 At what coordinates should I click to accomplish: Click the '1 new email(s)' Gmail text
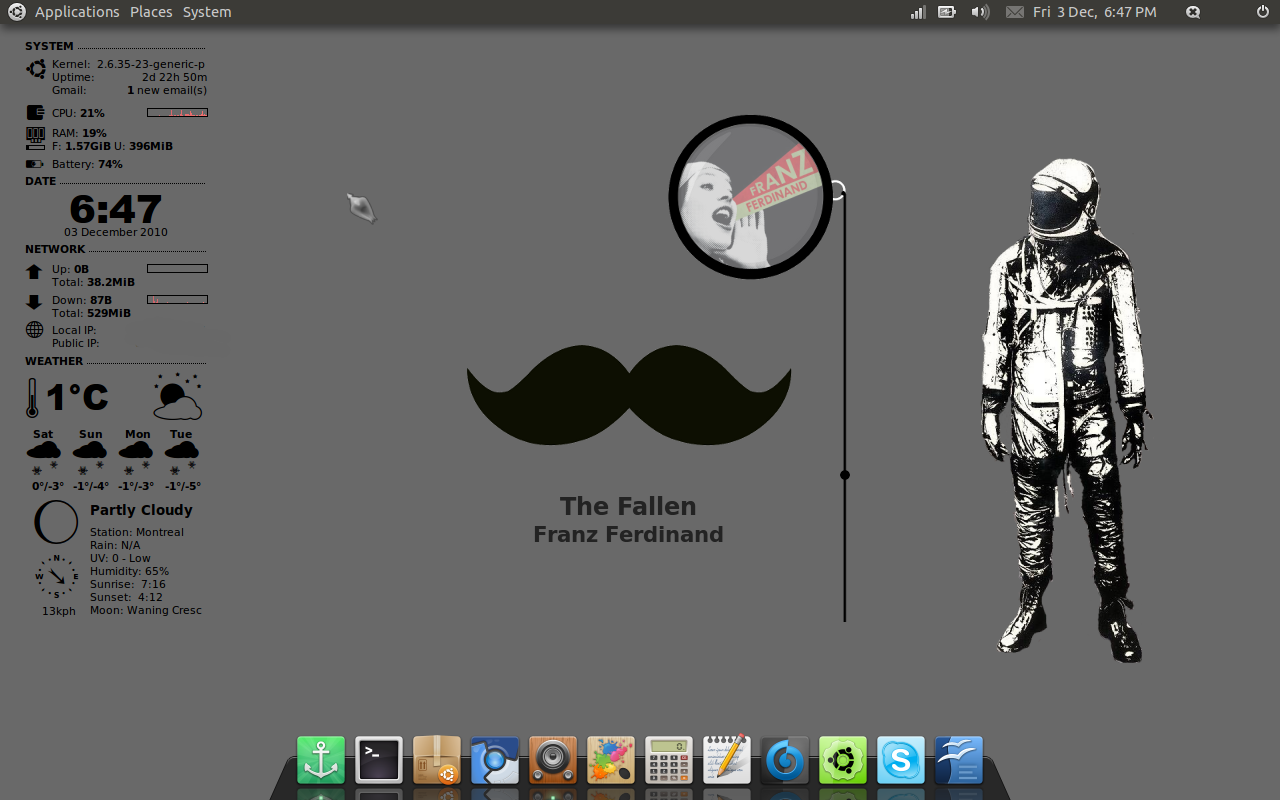[x=167, y=90]
